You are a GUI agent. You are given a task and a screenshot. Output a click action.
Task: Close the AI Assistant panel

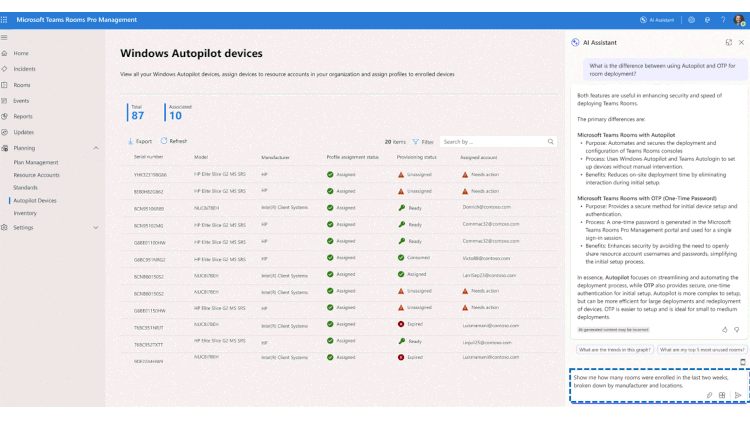(741, 43)
